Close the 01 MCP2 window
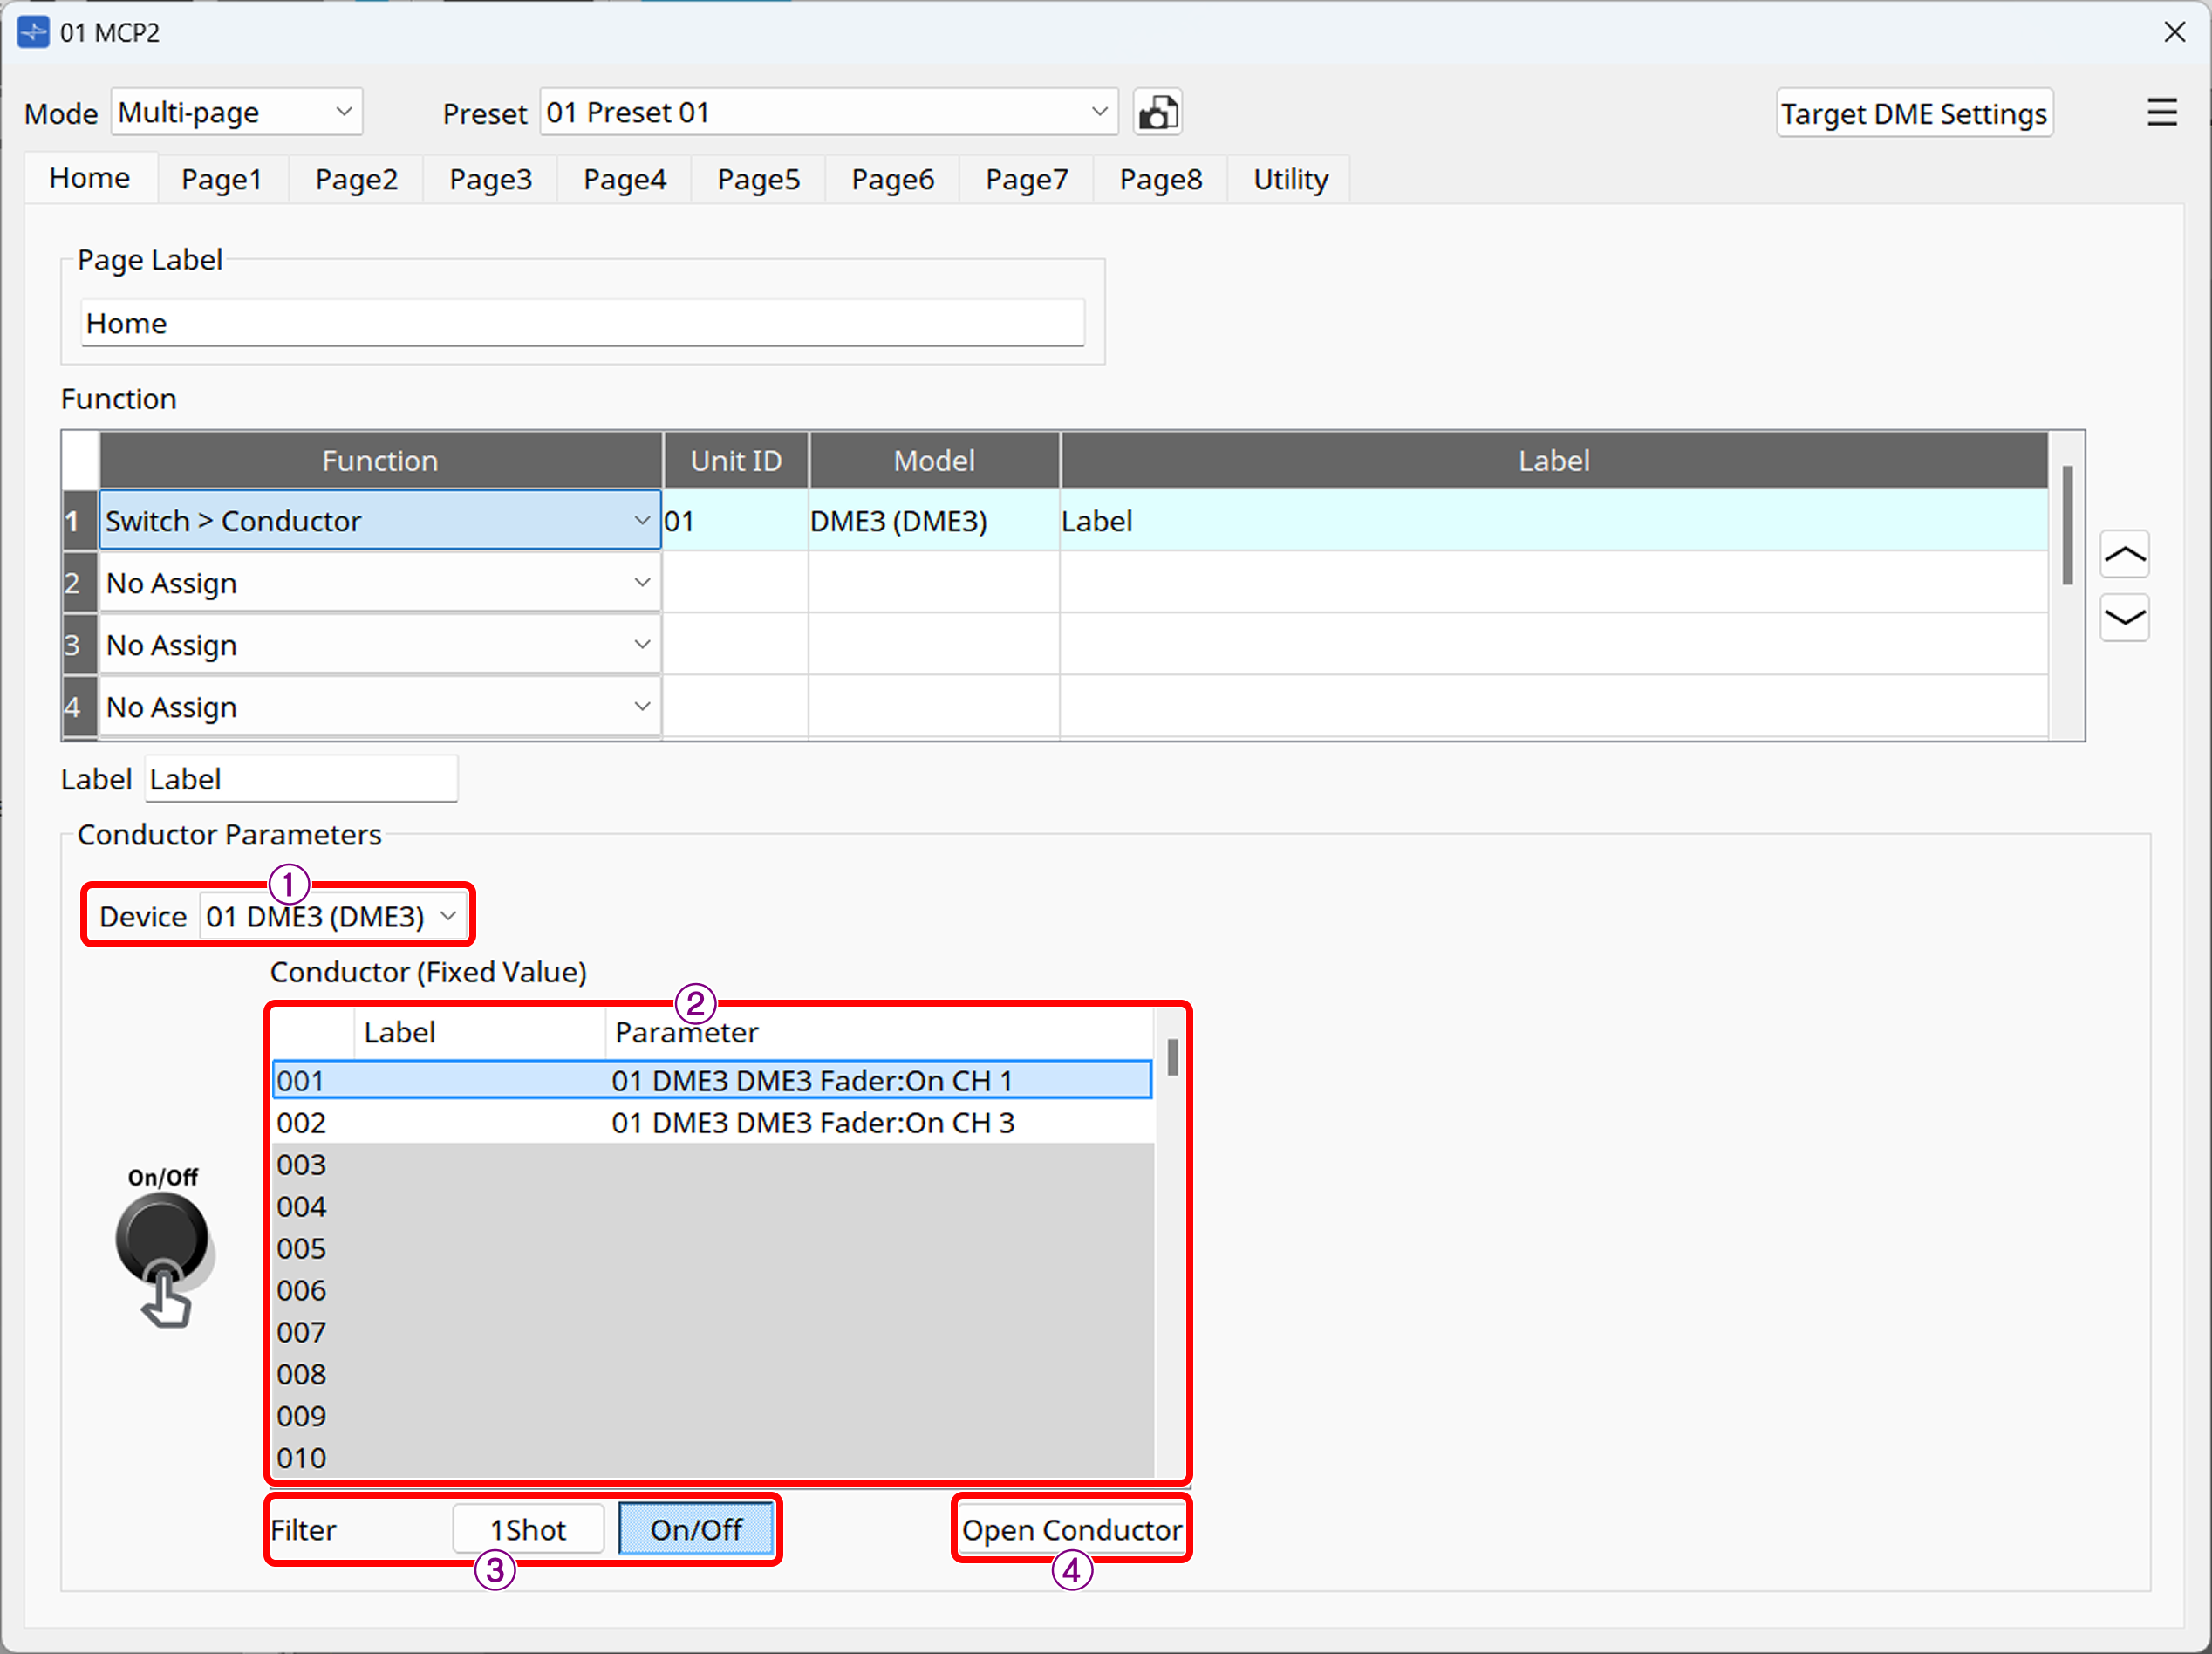This screenshot has height=1654, width=2212. click(2174, 32)
